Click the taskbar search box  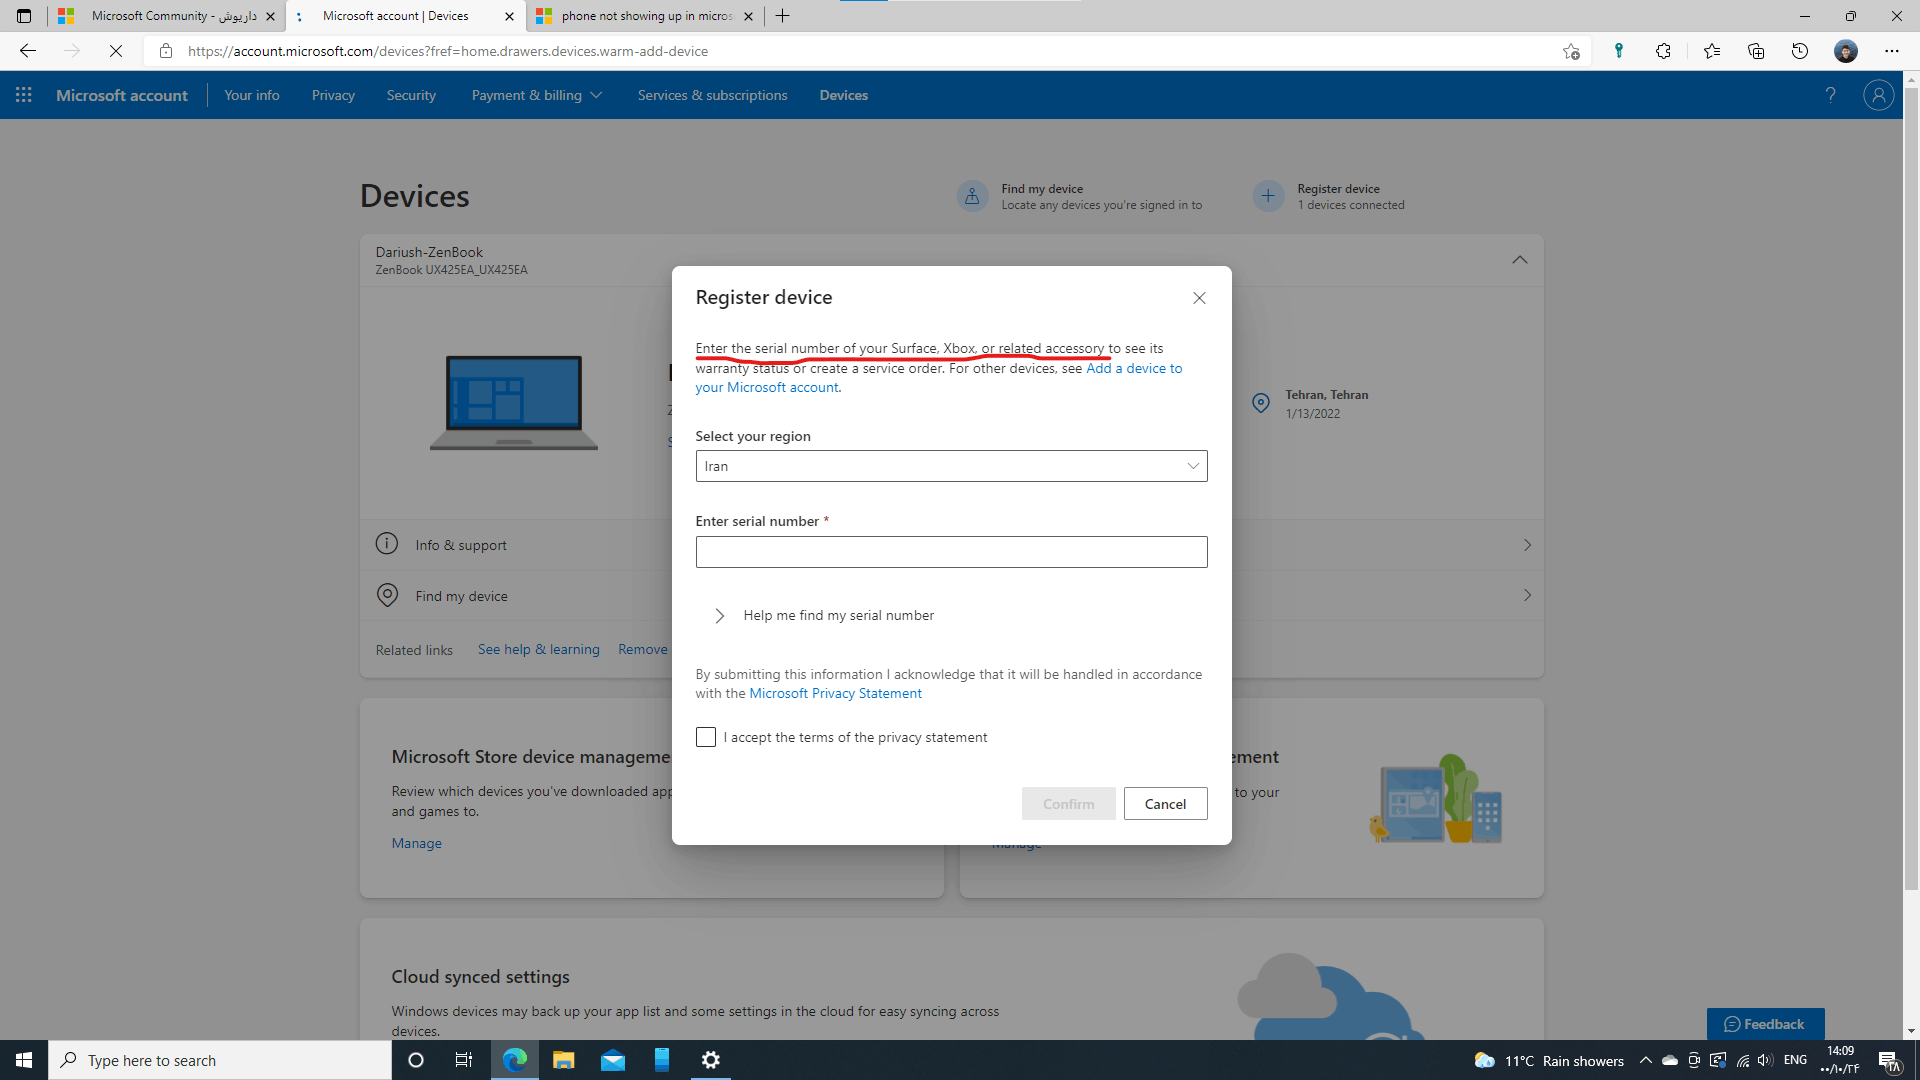[x=220, y=1060]
